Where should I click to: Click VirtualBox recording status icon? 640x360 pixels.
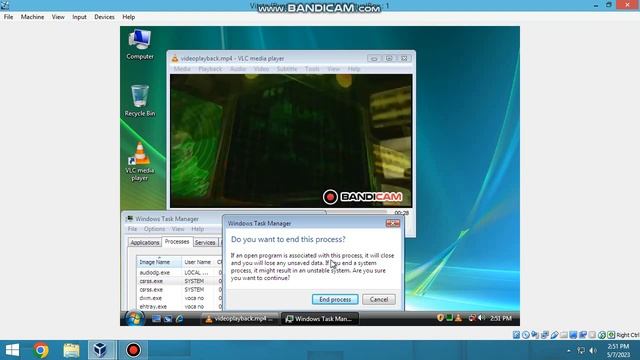point(583,335)
